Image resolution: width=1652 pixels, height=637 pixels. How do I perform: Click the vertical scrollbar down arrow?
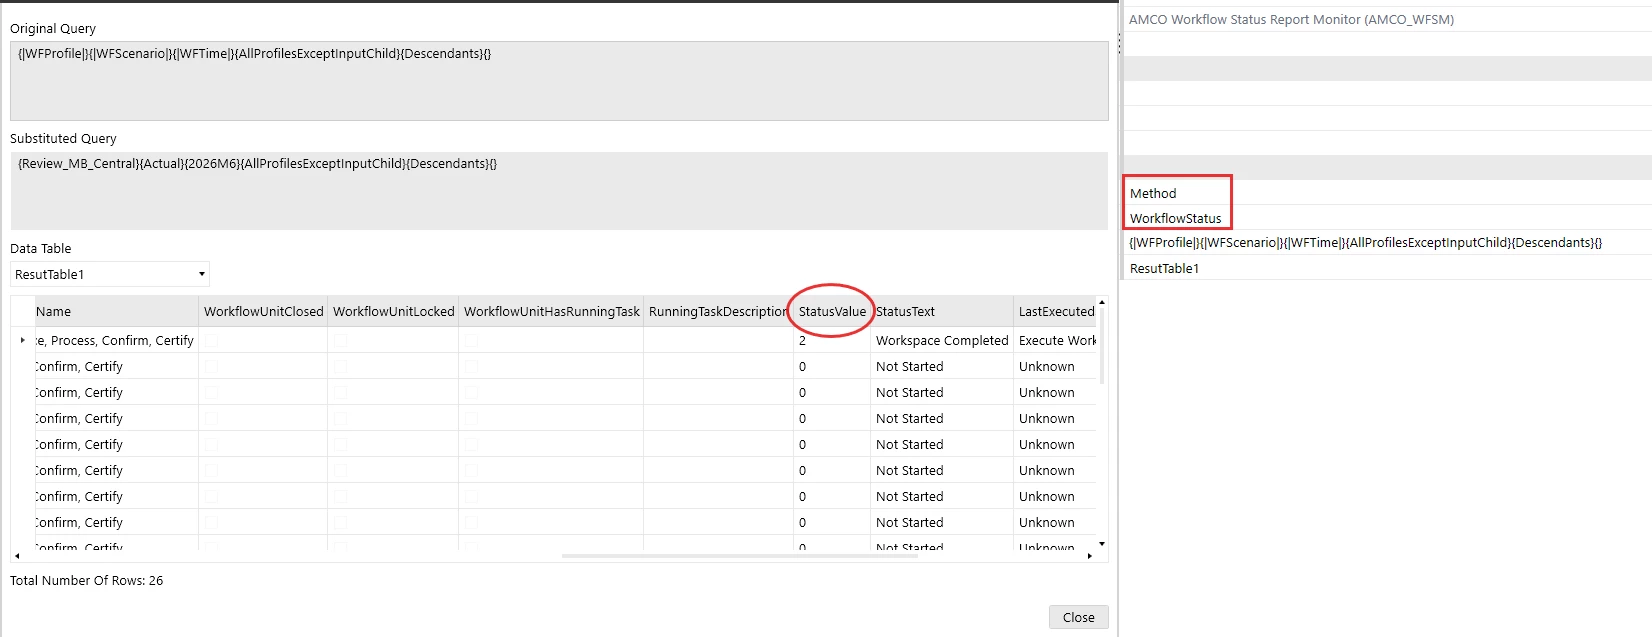[x=1102, y=544]
